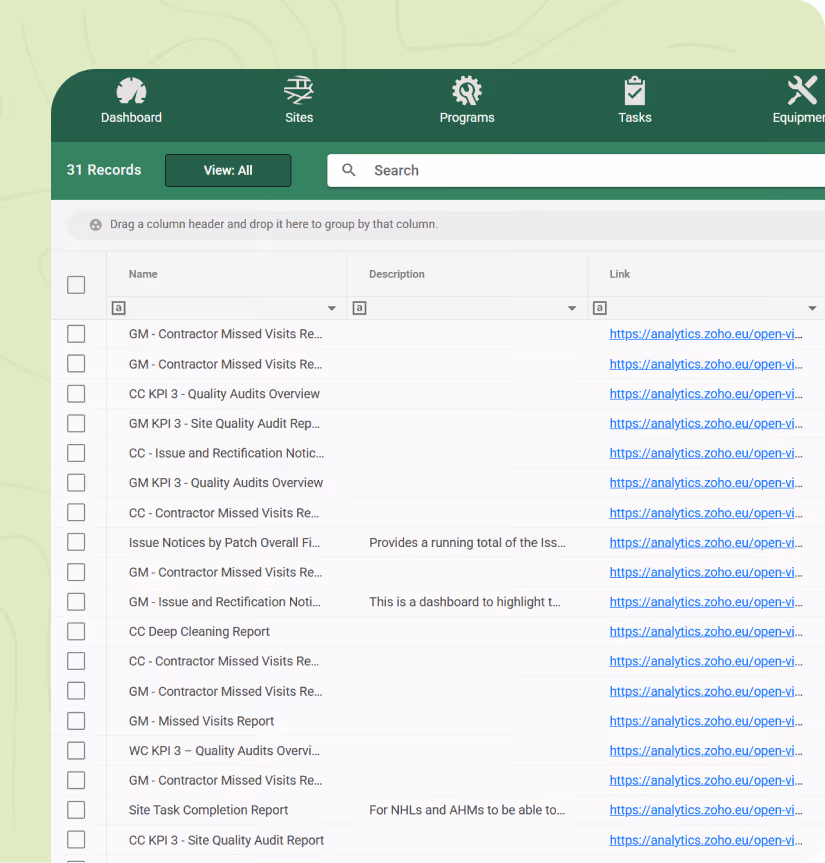Open link for GM KPI 3 - Site Quality Audit Rep…

tap(706, 424)
